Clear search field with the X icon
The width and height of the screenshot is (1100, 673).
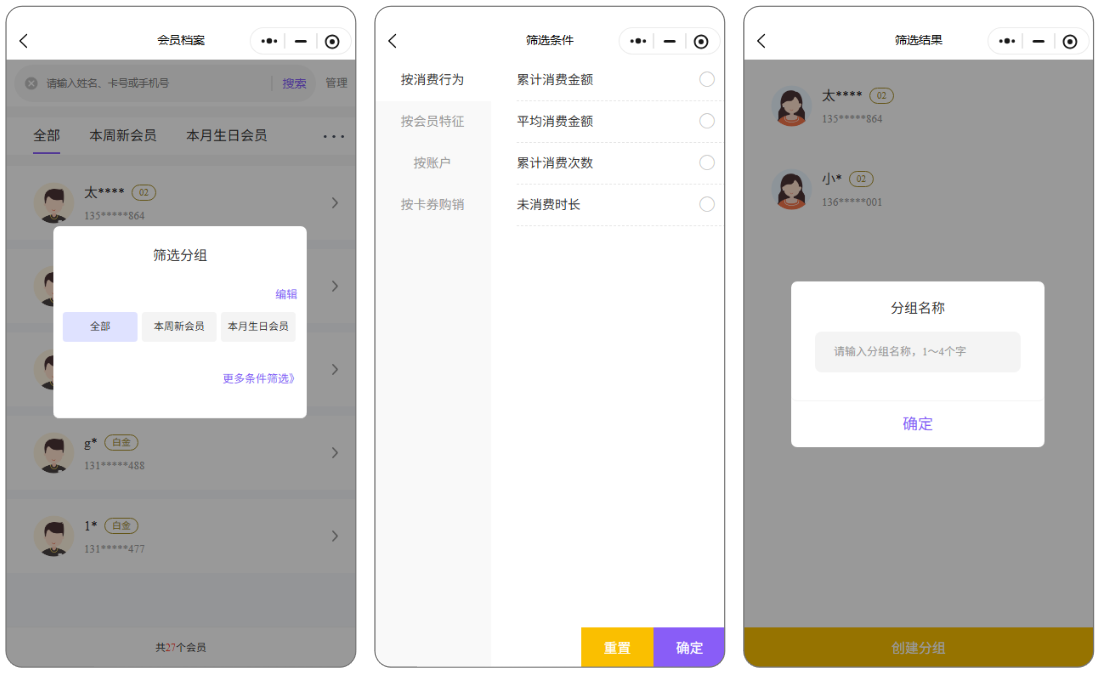31,84
